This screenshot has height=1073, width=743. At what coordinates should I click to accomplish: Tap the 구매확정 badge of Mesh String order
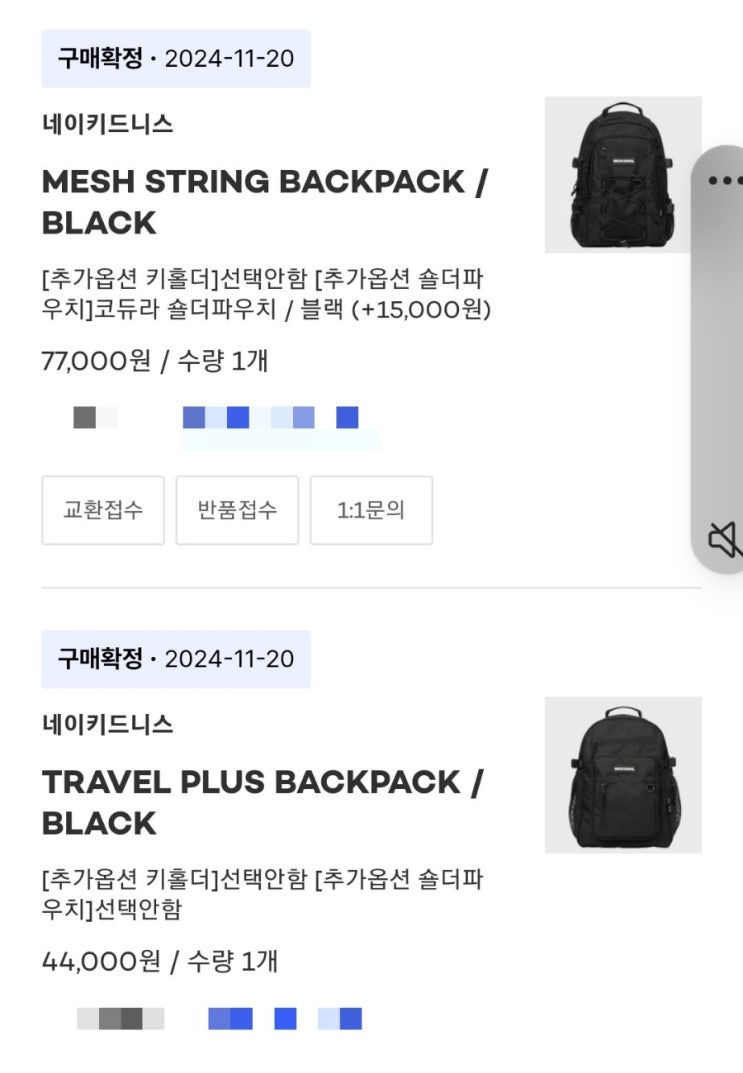click(176, 59)
